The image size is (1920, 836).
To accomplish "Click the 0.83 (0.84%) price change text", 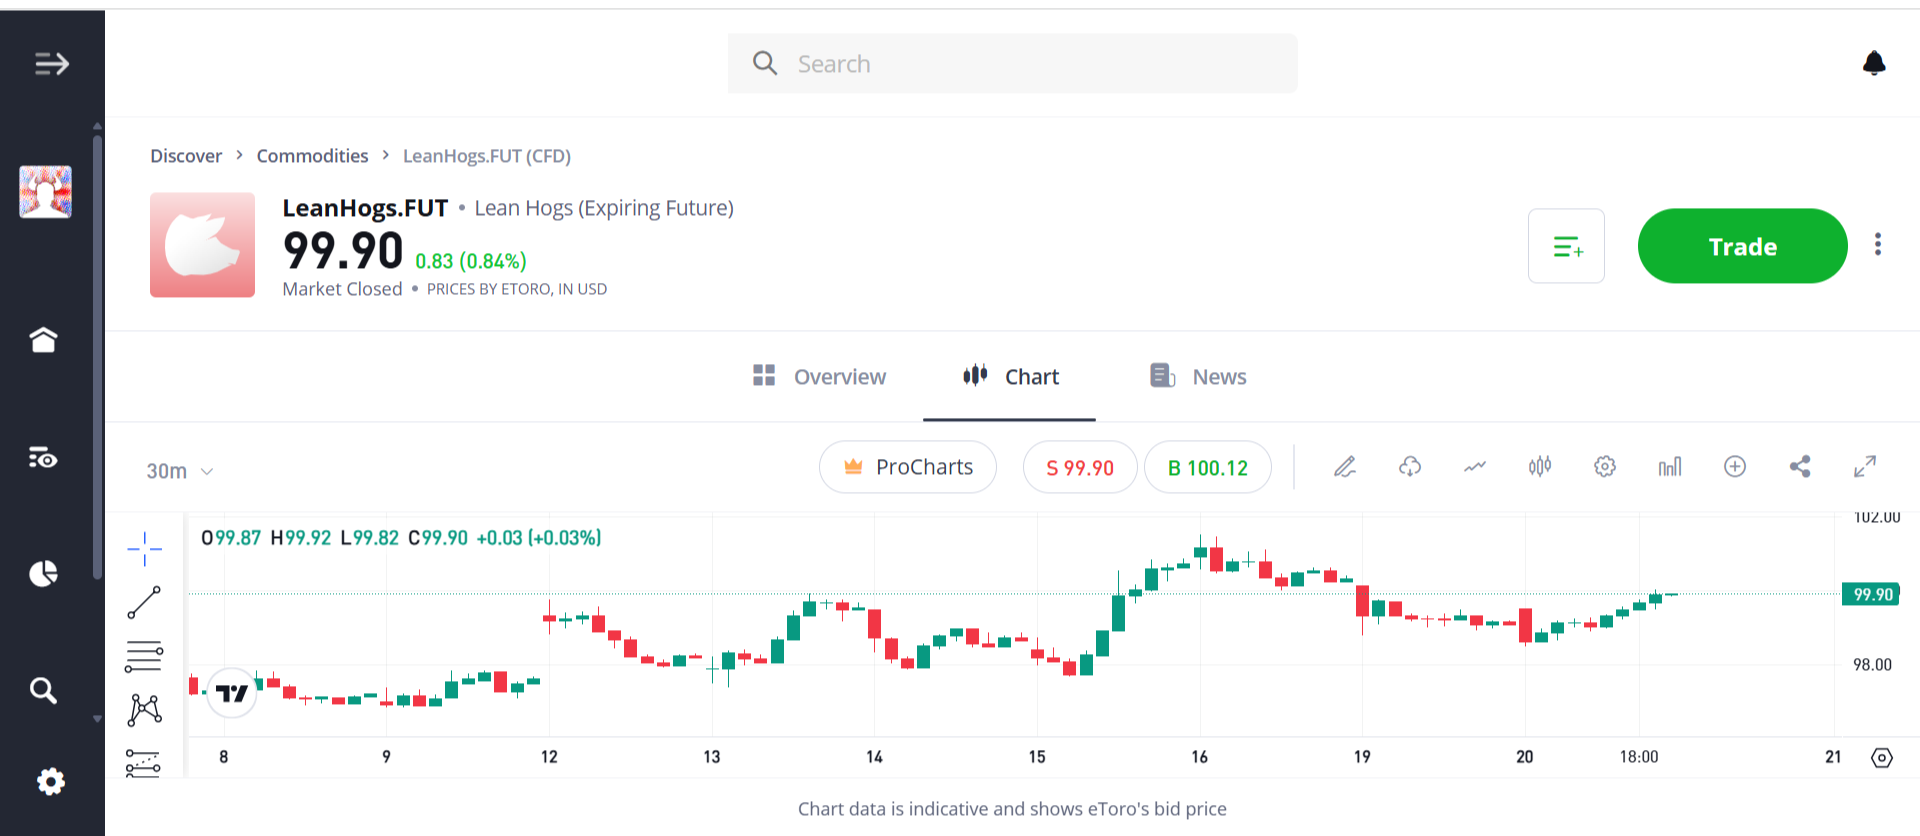I will point(471,261).
